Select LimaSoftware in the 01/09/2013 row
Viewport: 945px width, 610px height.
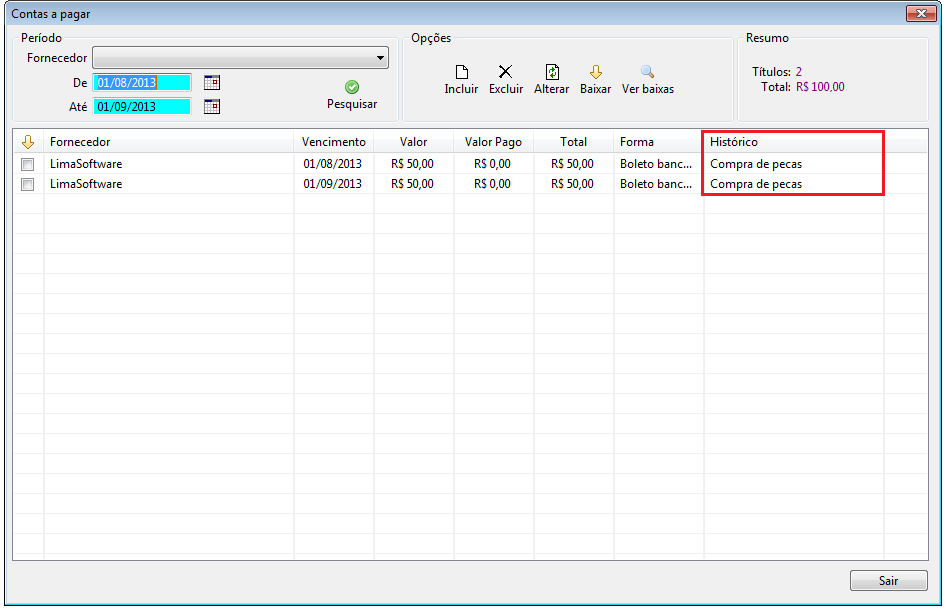[x=86, y=184]
